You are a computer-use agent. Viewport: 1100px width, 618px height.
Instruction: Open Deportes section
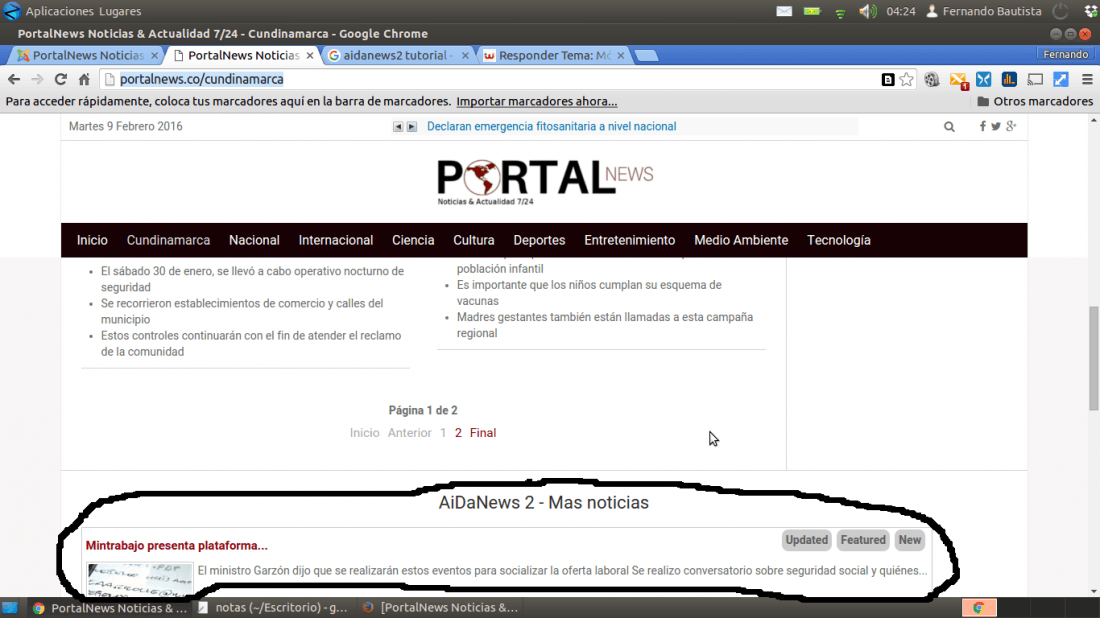pos(539,240)
